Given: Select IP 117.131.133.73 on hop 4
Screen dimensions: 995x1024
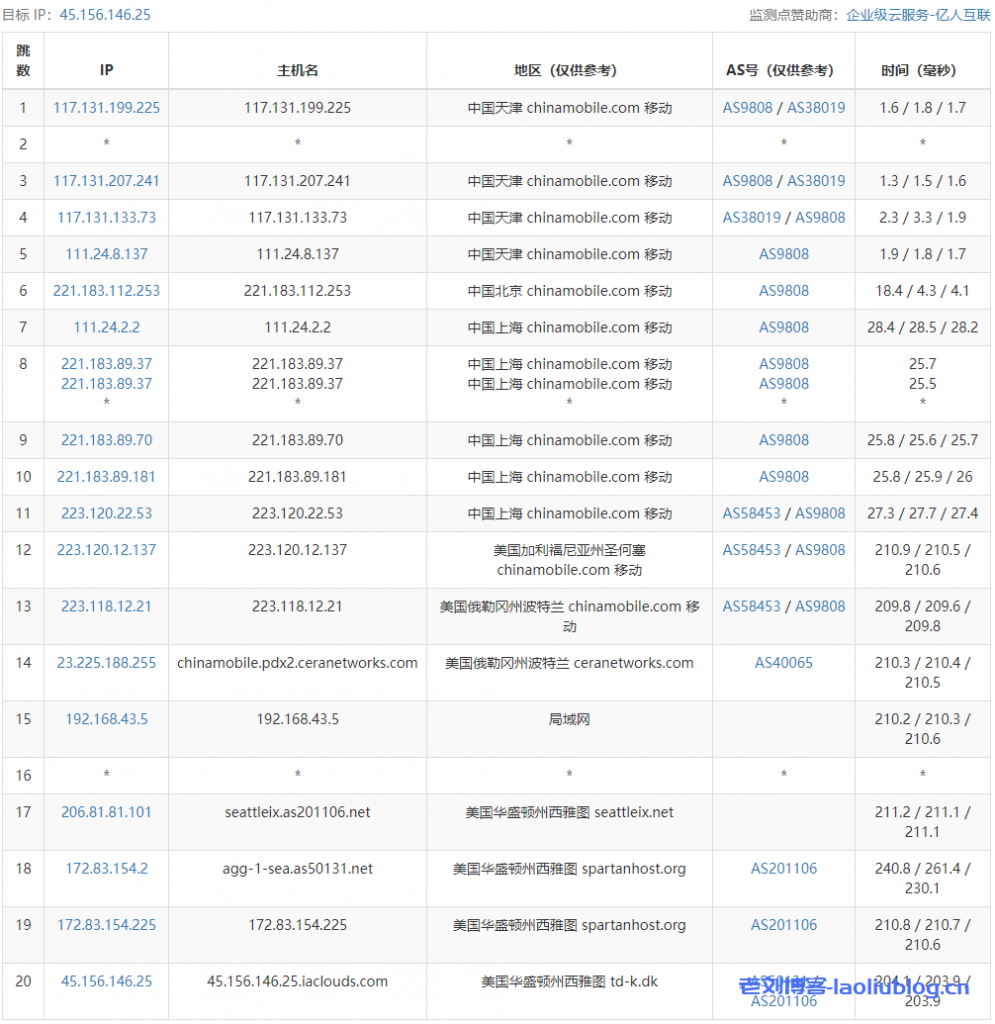Looking at the screenshot, I should click(106, 217).
